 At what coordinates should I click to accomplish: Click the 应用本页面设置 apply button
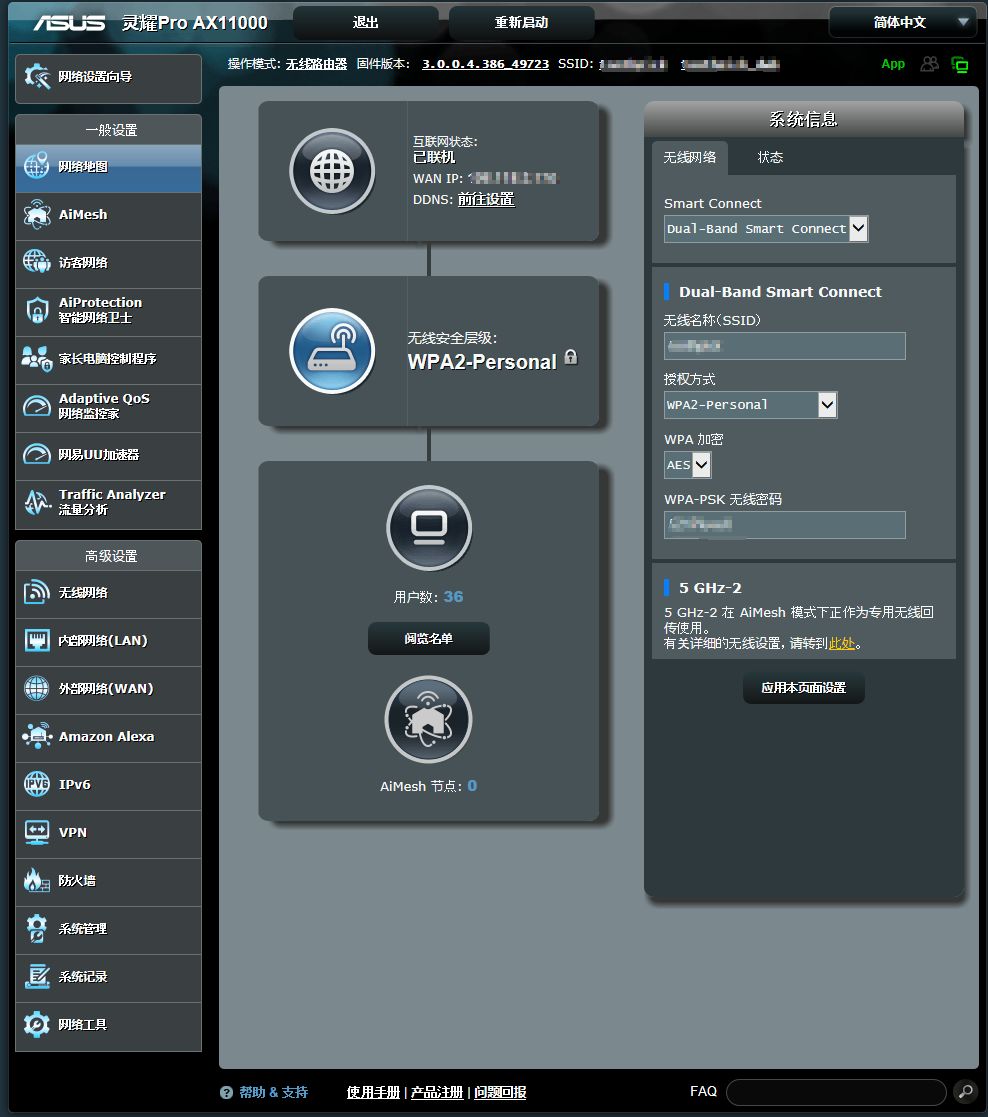coord(804,687)
